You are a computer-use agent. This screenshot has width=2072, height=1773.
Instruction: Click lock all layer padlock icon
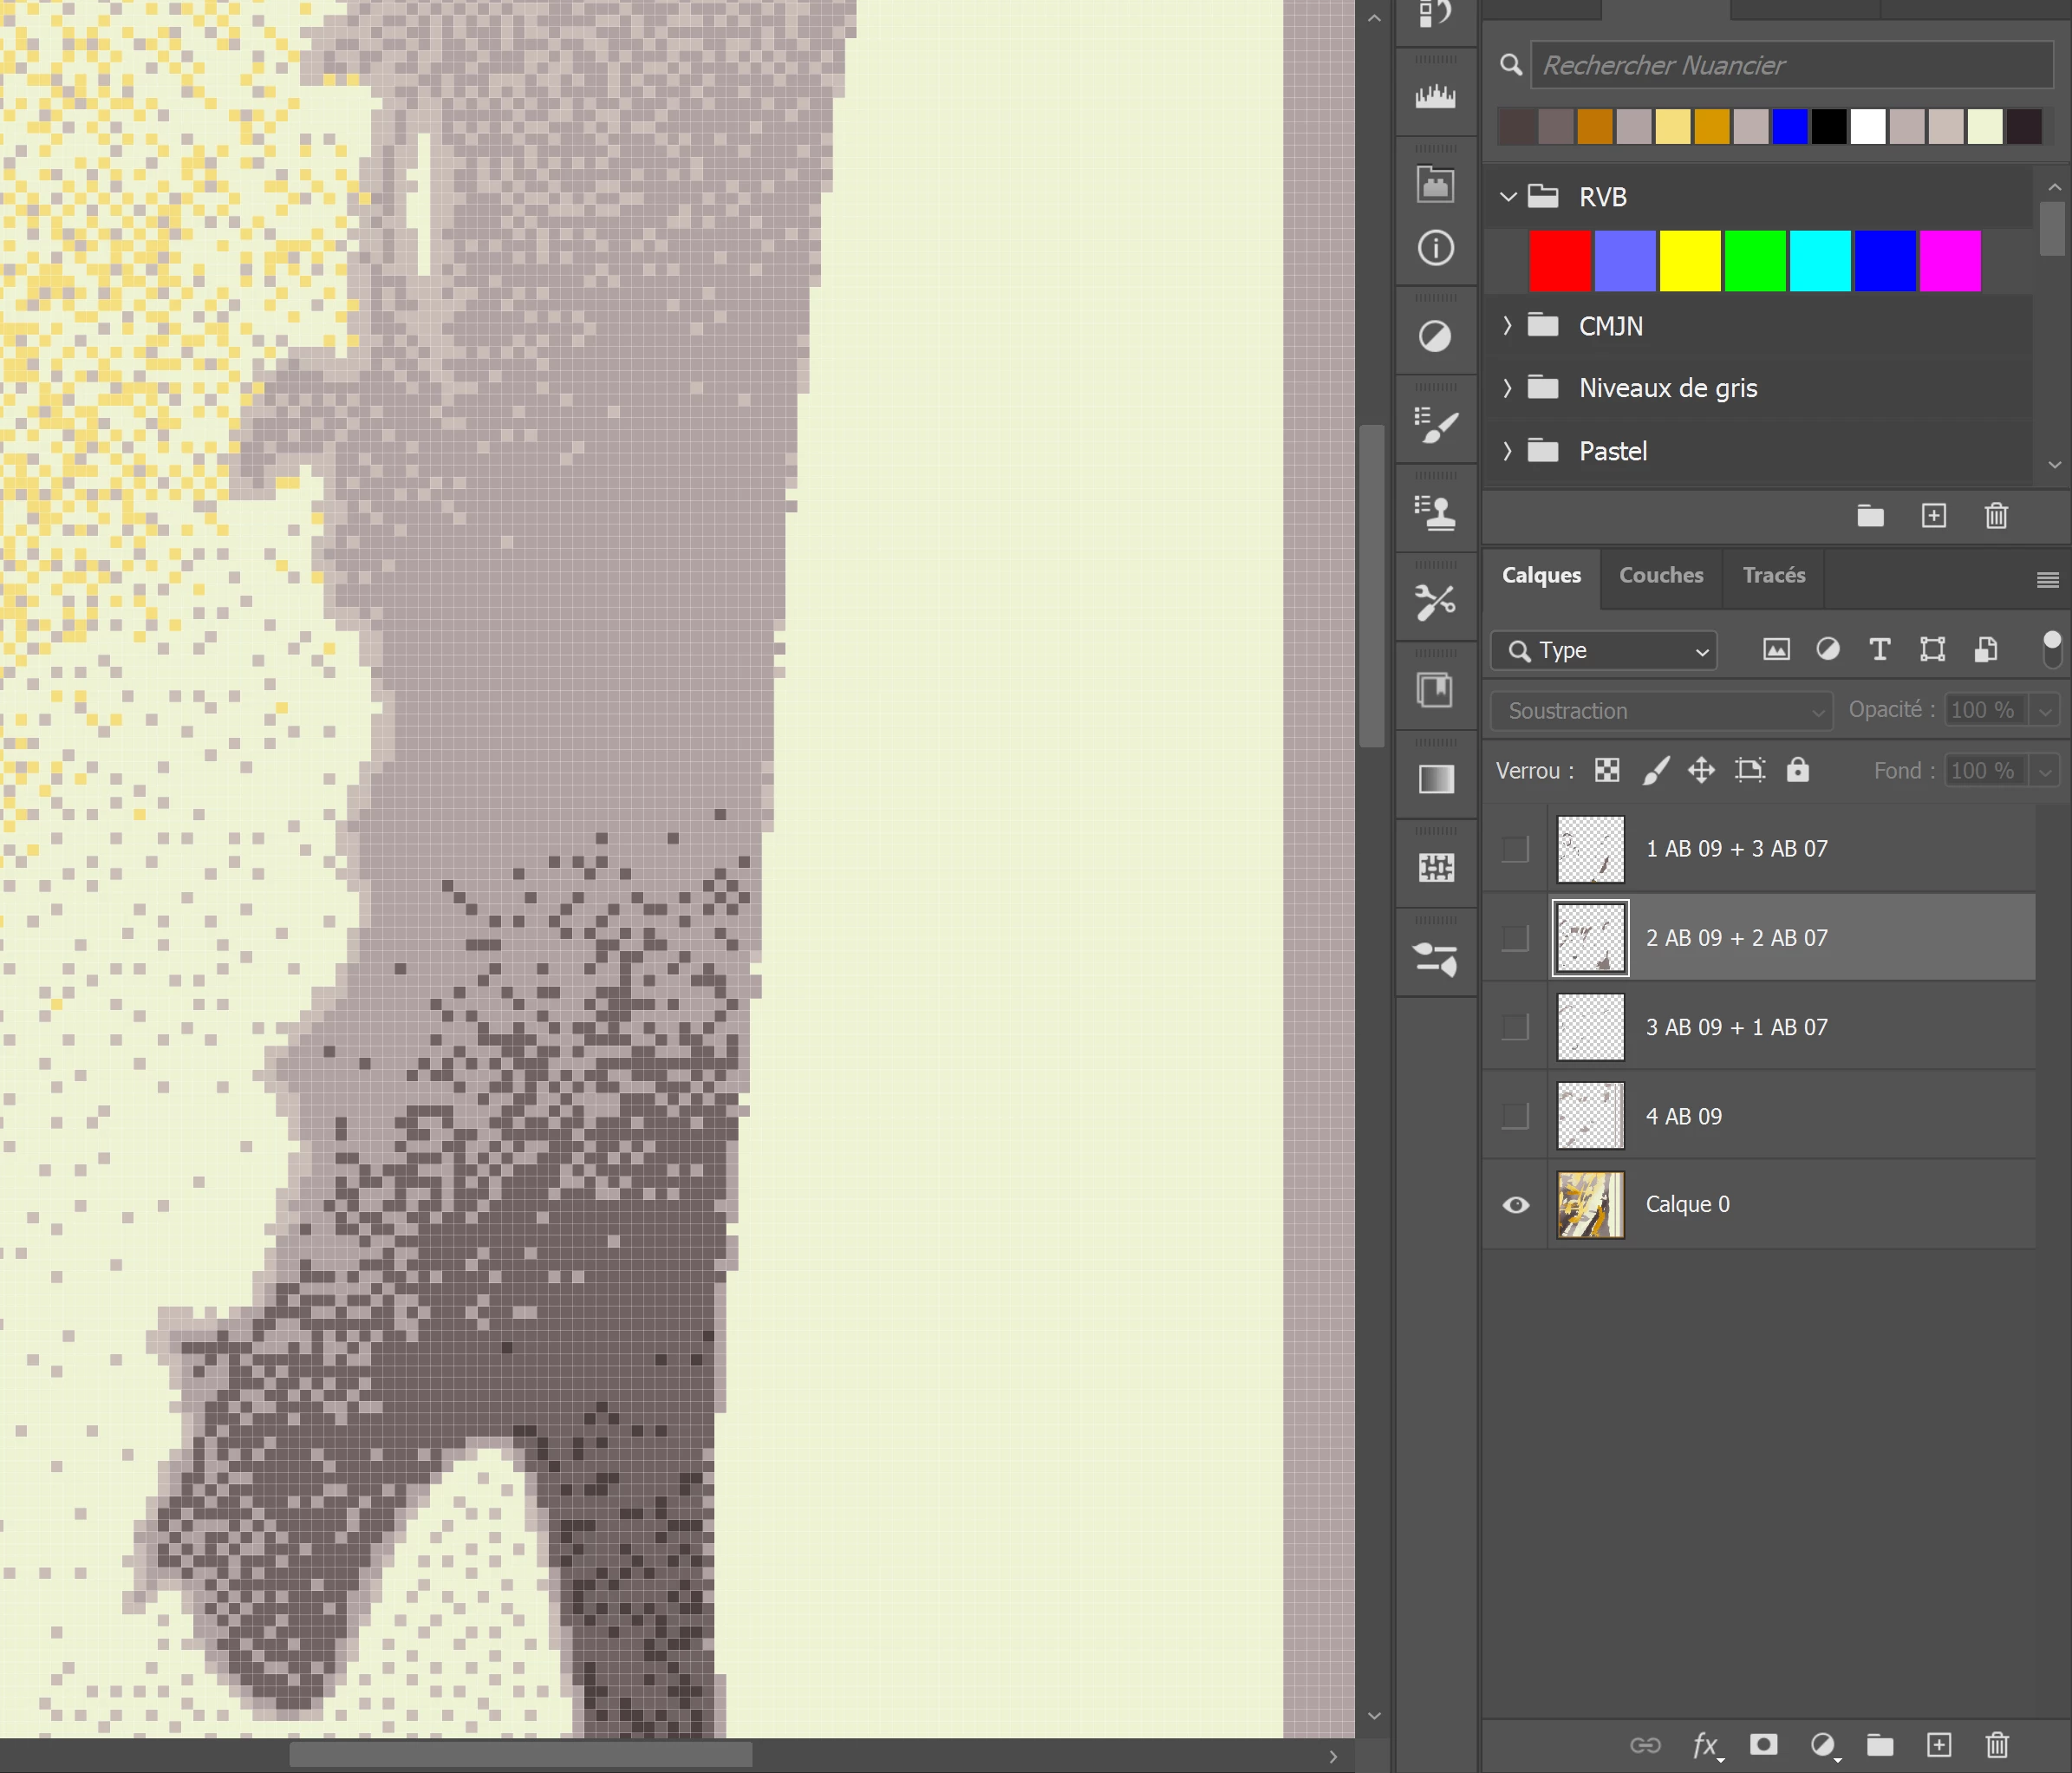point(1797,770)
